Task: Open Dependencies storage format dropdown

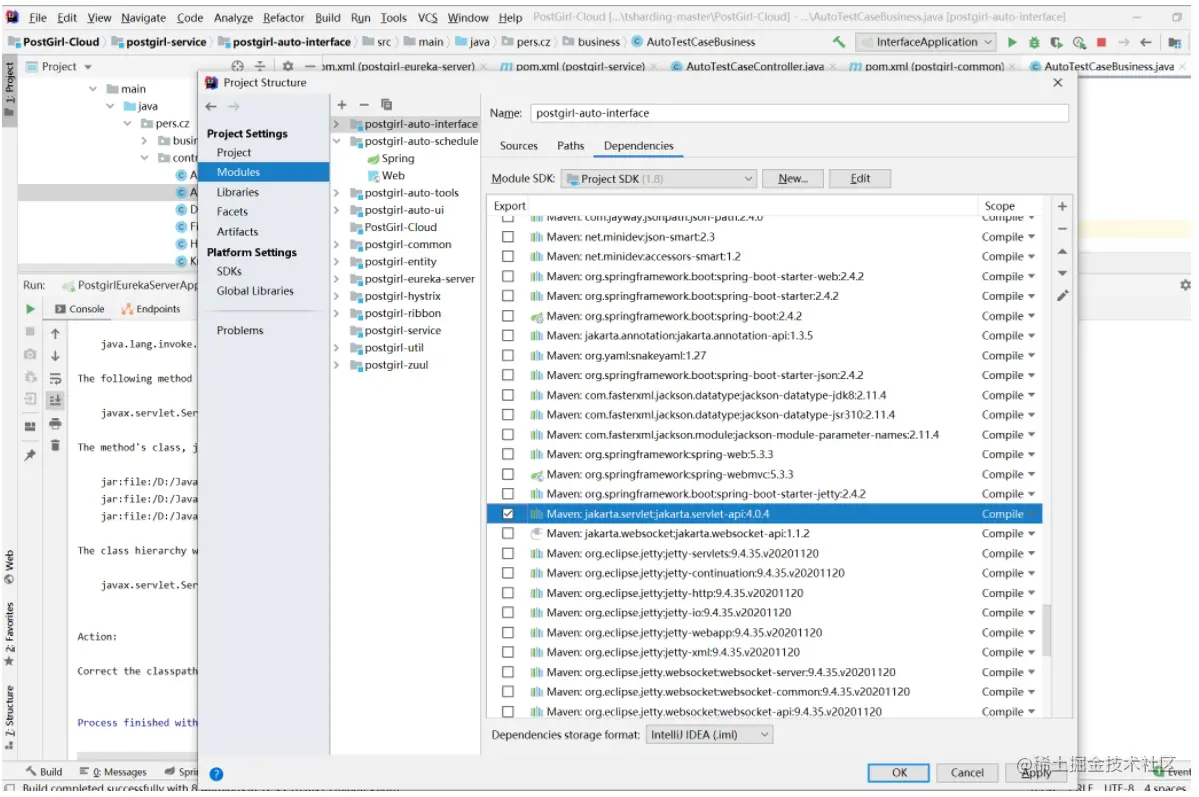Action: pyautogui.click(x=709, y=735)
